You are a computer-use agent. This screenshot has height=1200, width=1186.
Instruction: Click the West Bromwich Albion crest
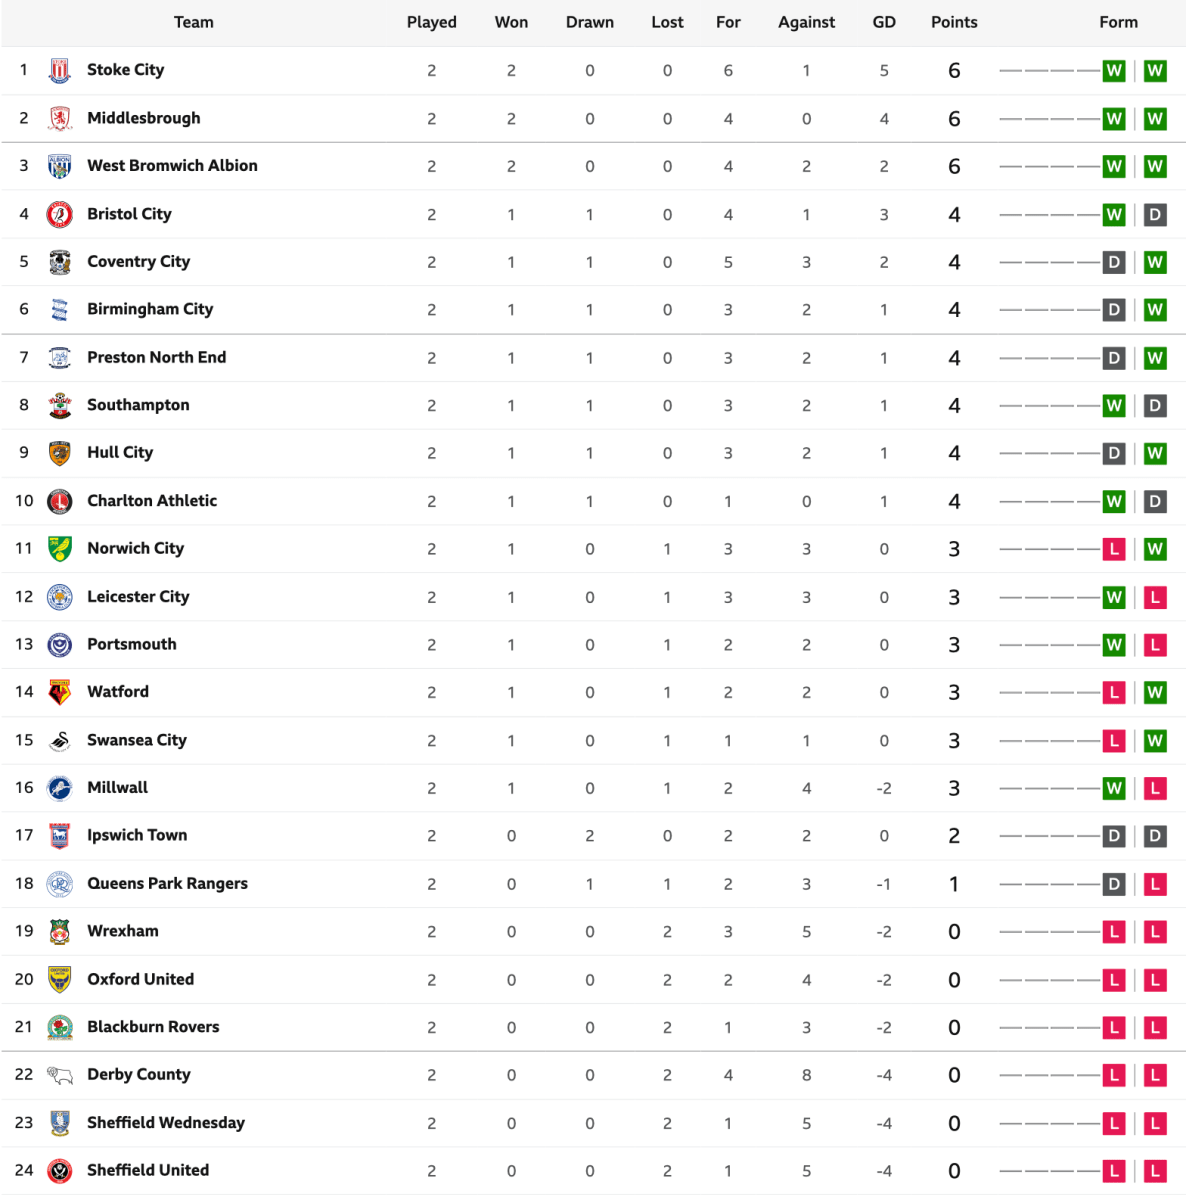(60, 166)
